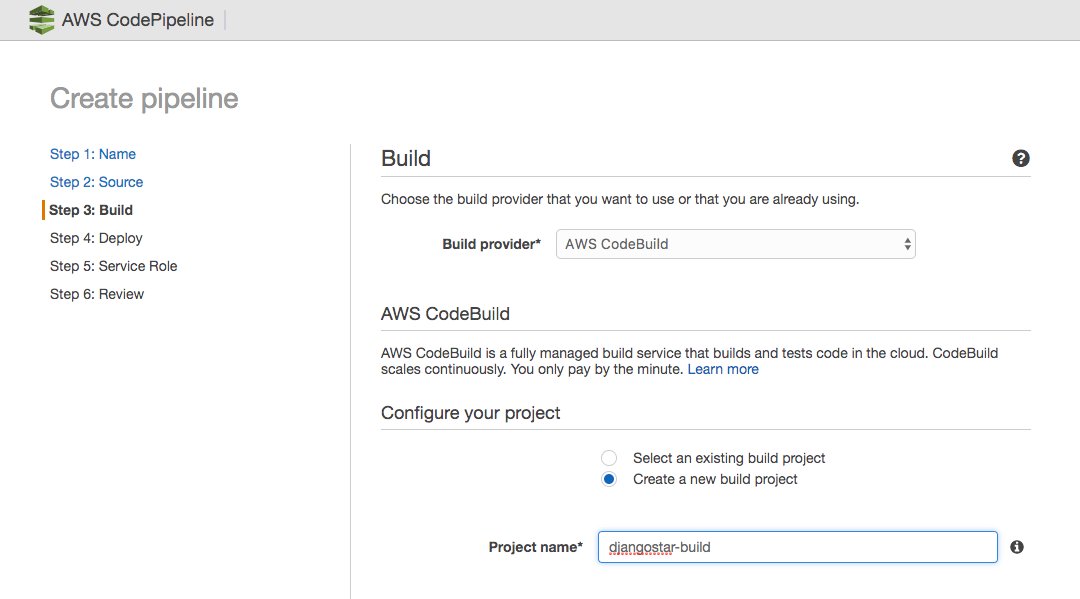This screenshot has width=1080, height=599.
Task: Click the AWS CodePipeline cube logo
Action: pos(41,20)
